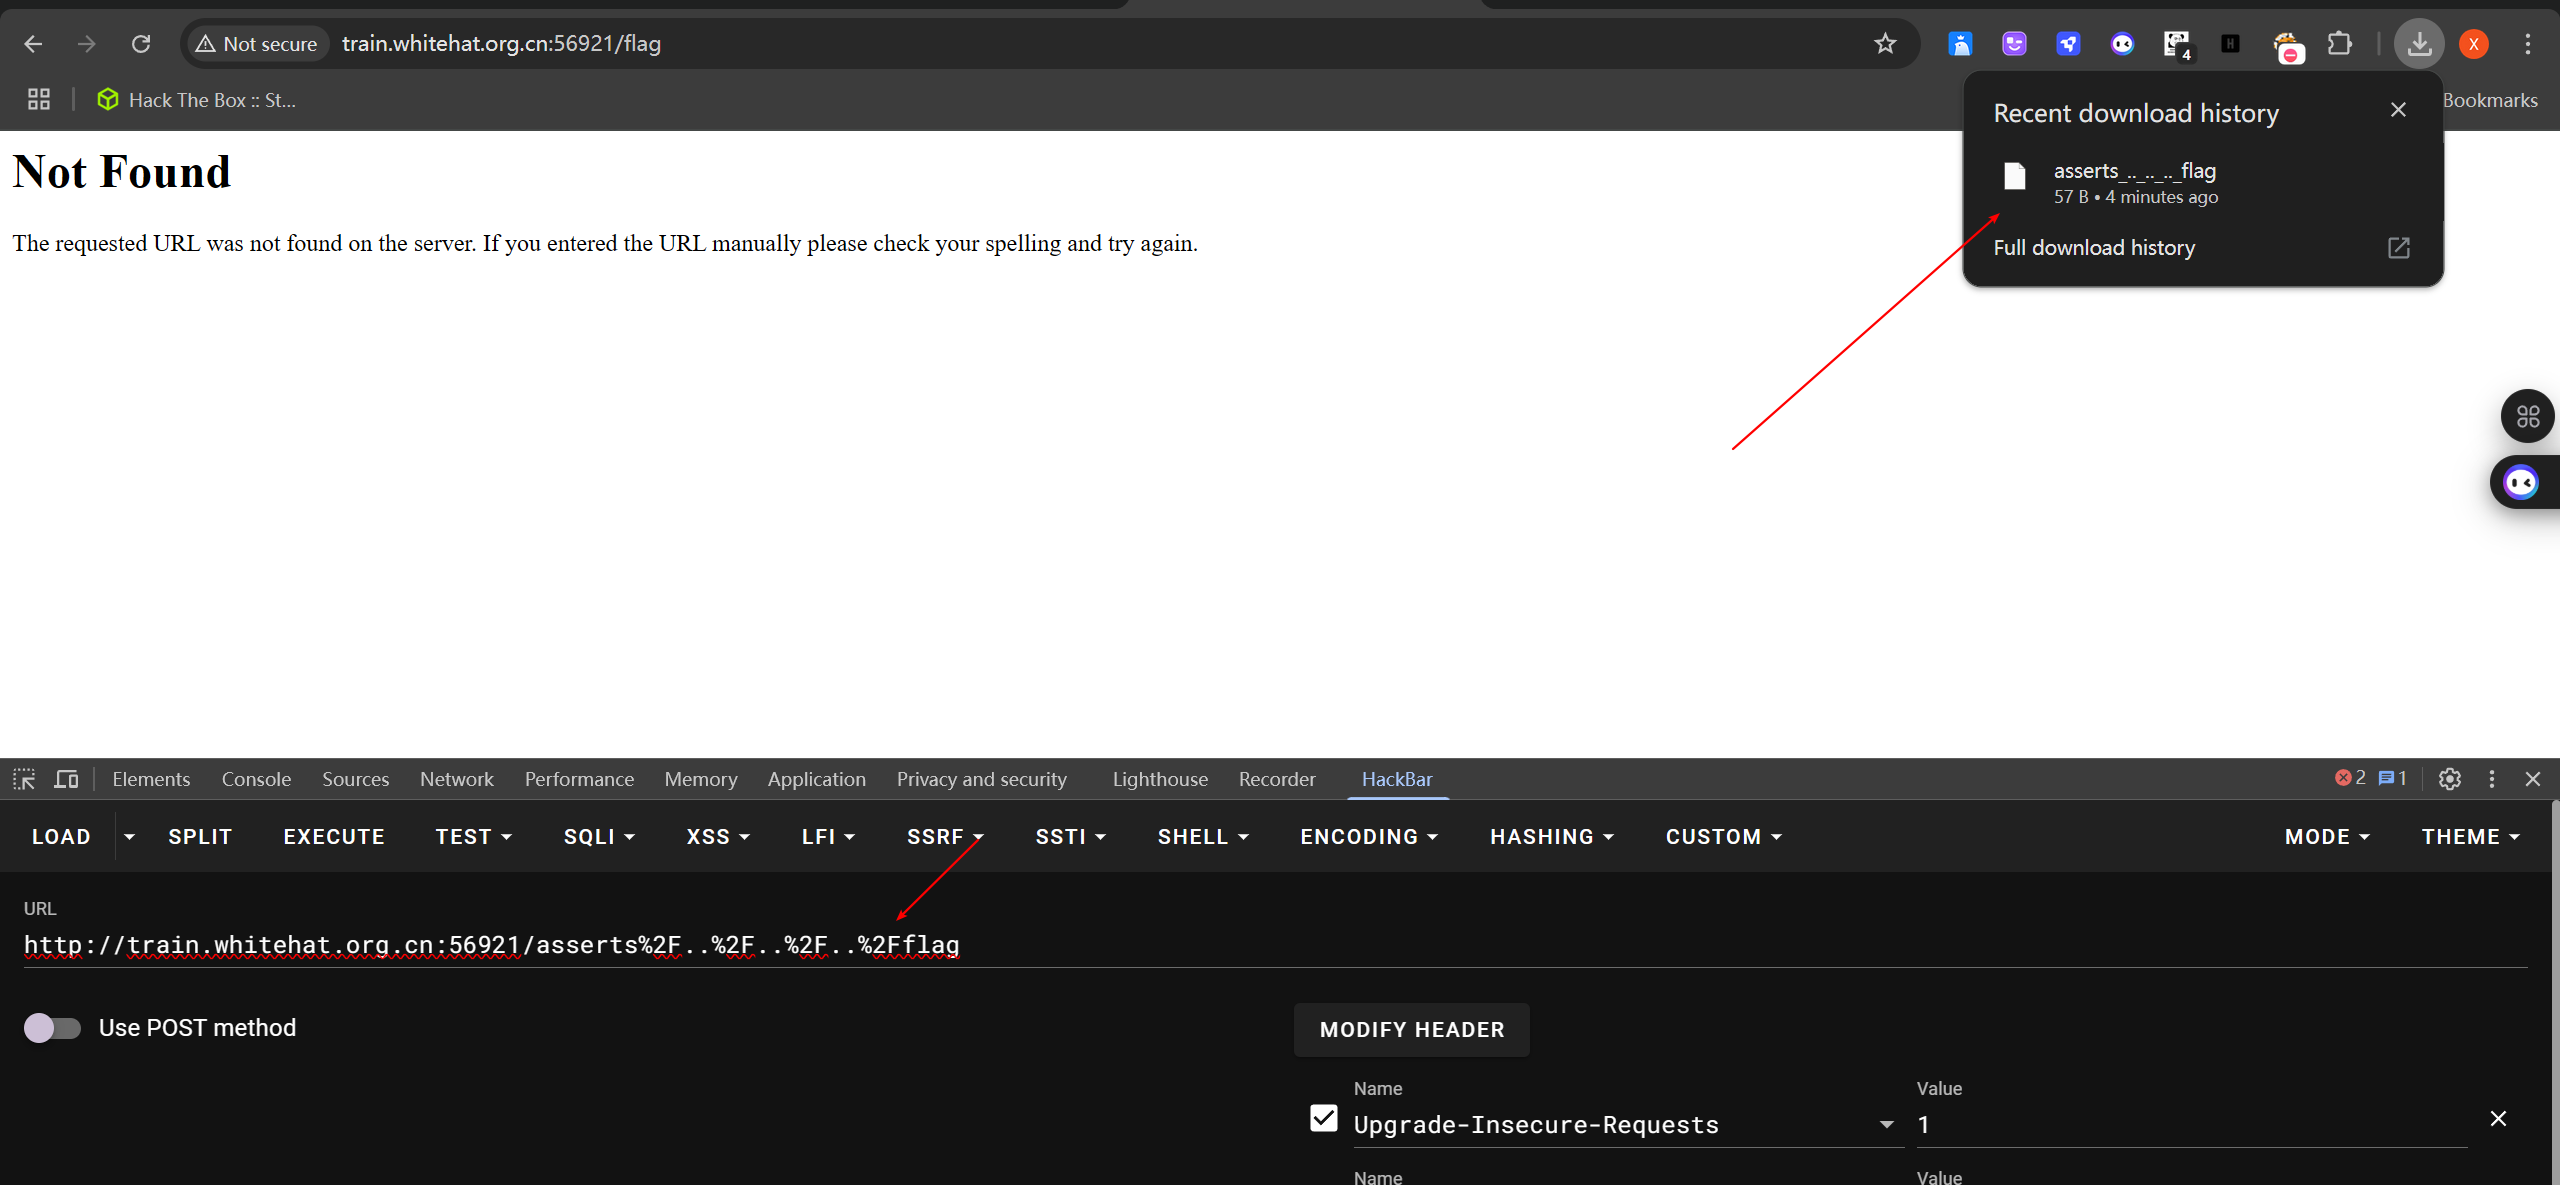
Task: Open the THEME dropdown
Action: pos(2470,837)
